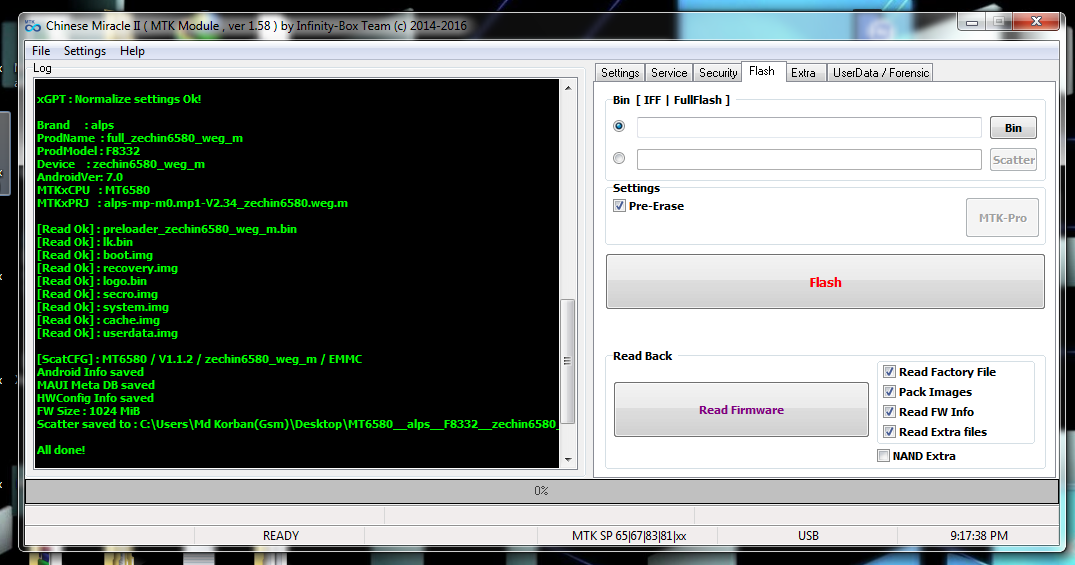Select the Flash tab
The width and height of the screenshot is (1075, 565).
pyautogui.click(x=762, y=71)
